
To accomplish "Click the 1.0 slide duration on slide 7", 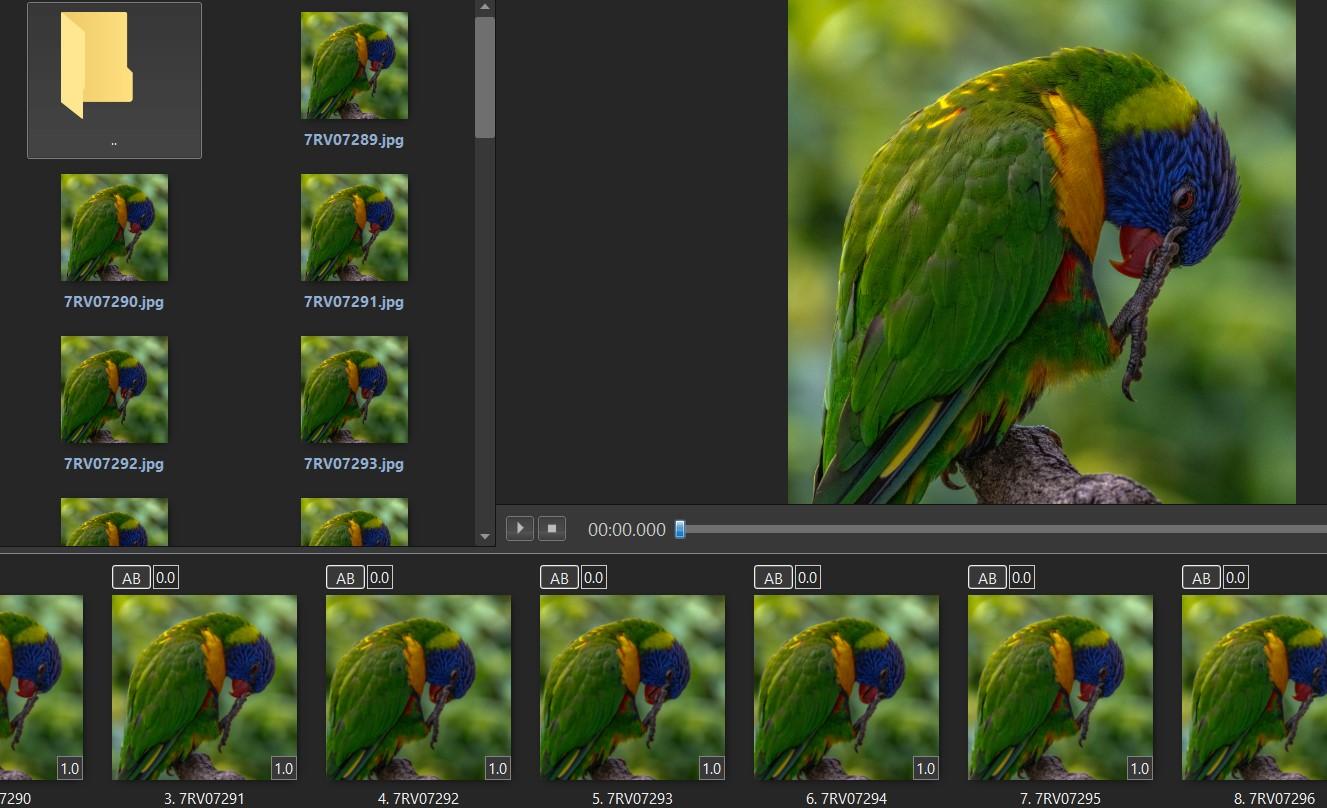I will coord(1140,768).
